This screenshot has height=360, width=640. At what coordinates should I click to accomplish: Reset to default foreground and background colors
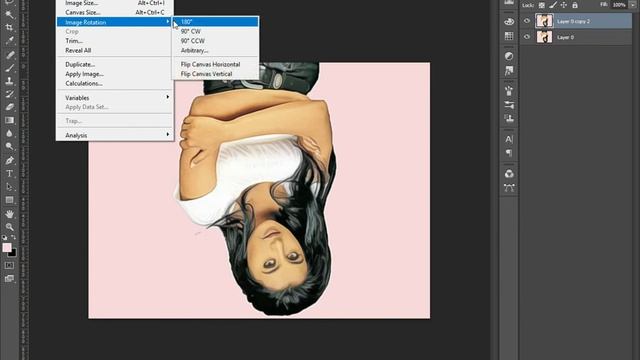pos(4,237)
